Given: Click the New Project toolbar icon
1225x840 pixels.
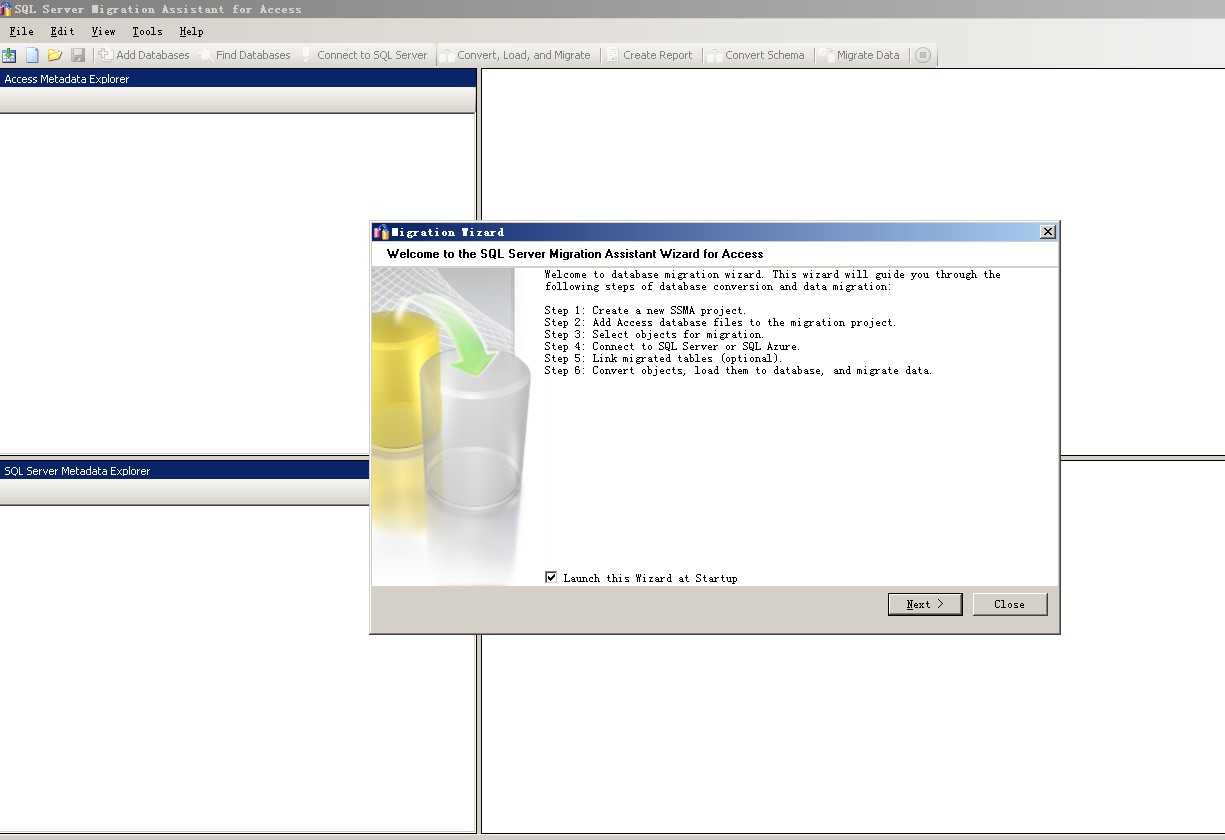Looking at the screenshot, I should pyautogui.click(x=32, y=55).
